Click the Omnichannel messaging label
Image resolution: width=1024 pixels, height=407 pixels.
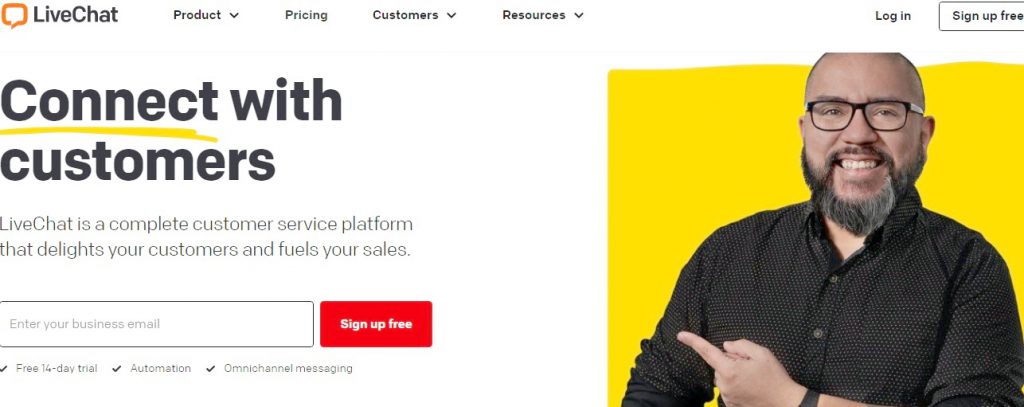[x=288, y=368]
